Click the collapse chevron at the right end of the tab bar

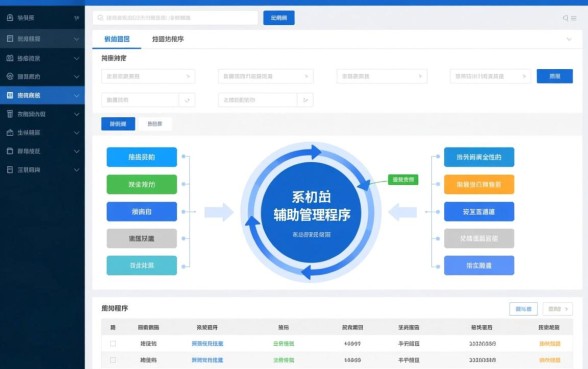point(569,39)
